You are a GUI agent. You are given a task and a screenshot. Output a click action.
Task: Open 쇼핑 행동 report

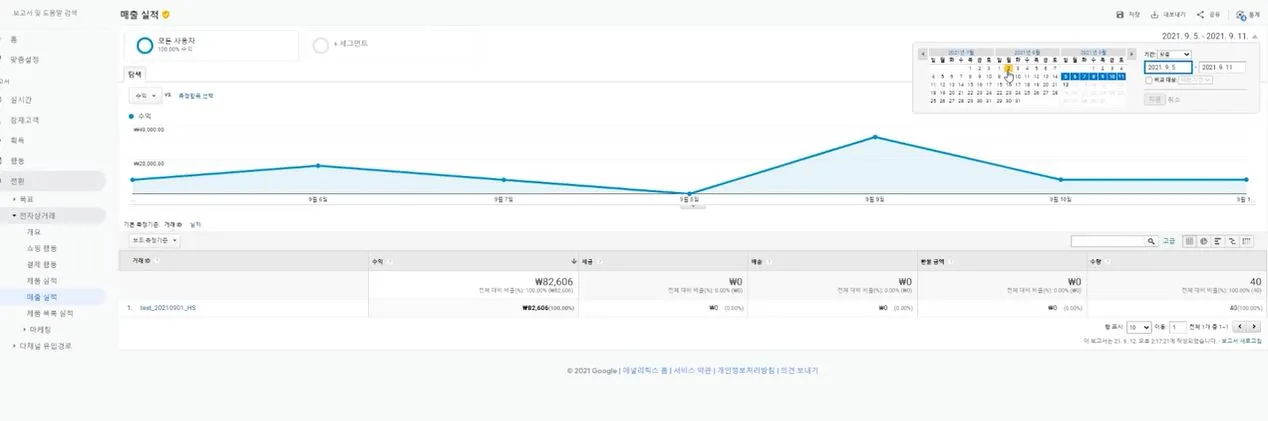(42, 248)
